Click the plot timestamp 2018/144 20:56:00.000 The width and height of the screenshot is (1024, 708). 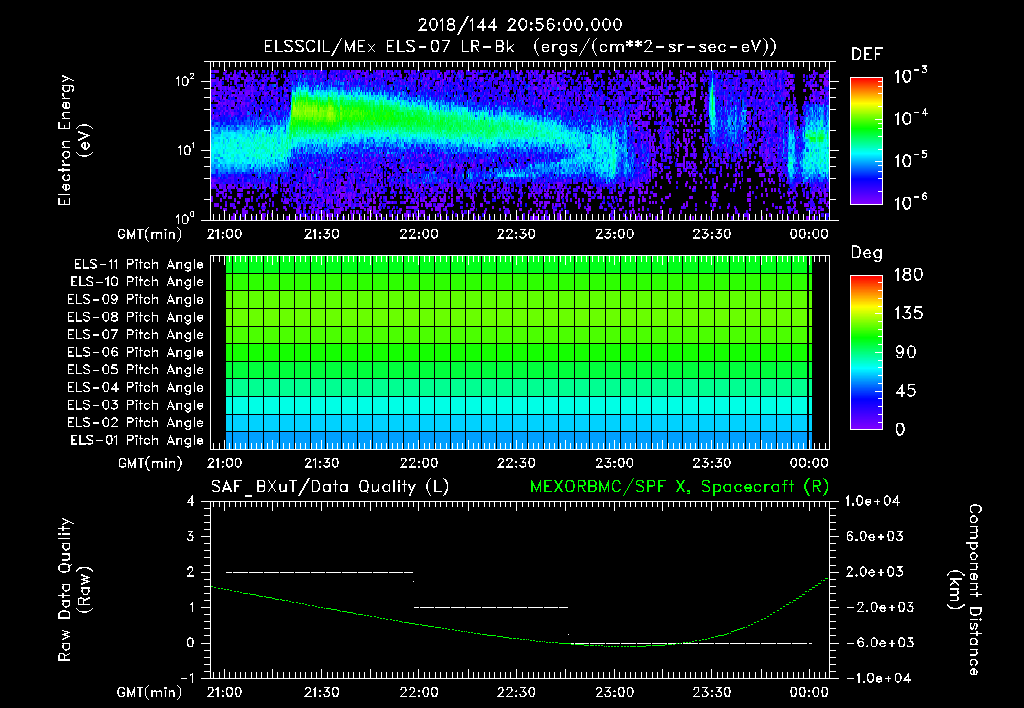coord(520,25)
